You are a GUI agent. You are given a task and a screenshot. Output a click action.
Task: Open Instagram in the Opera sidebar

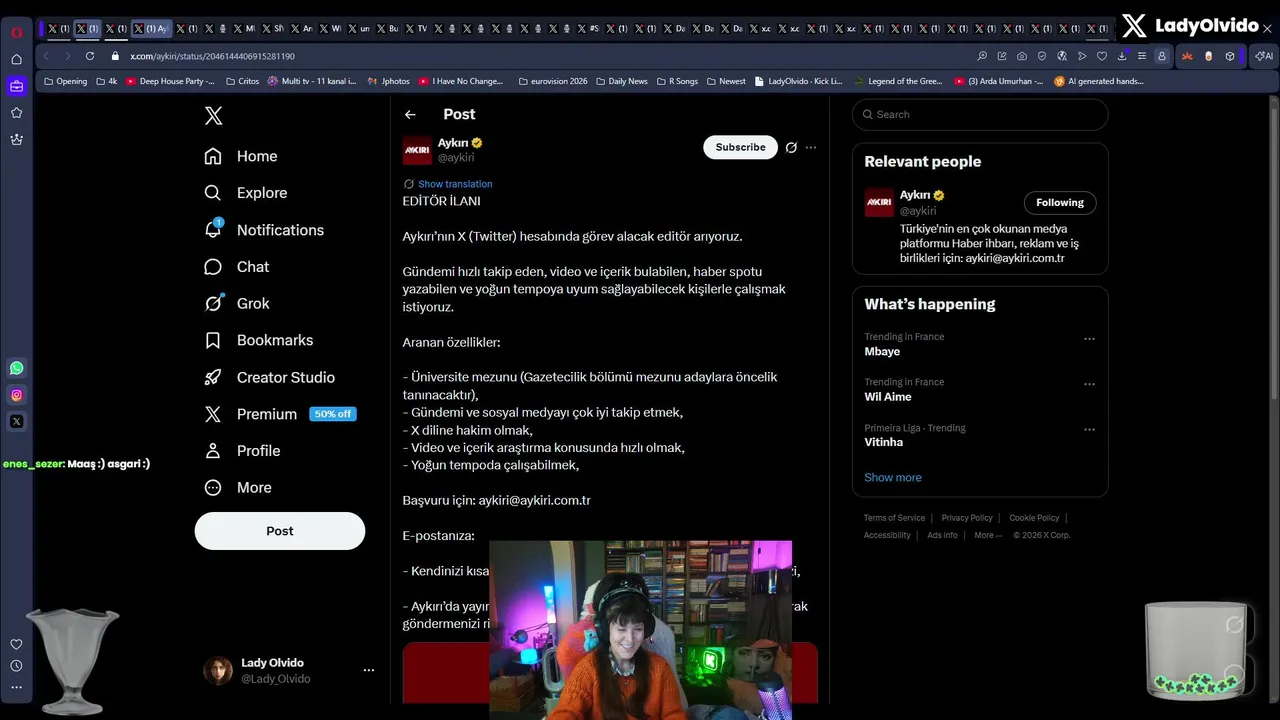[16, 395]
